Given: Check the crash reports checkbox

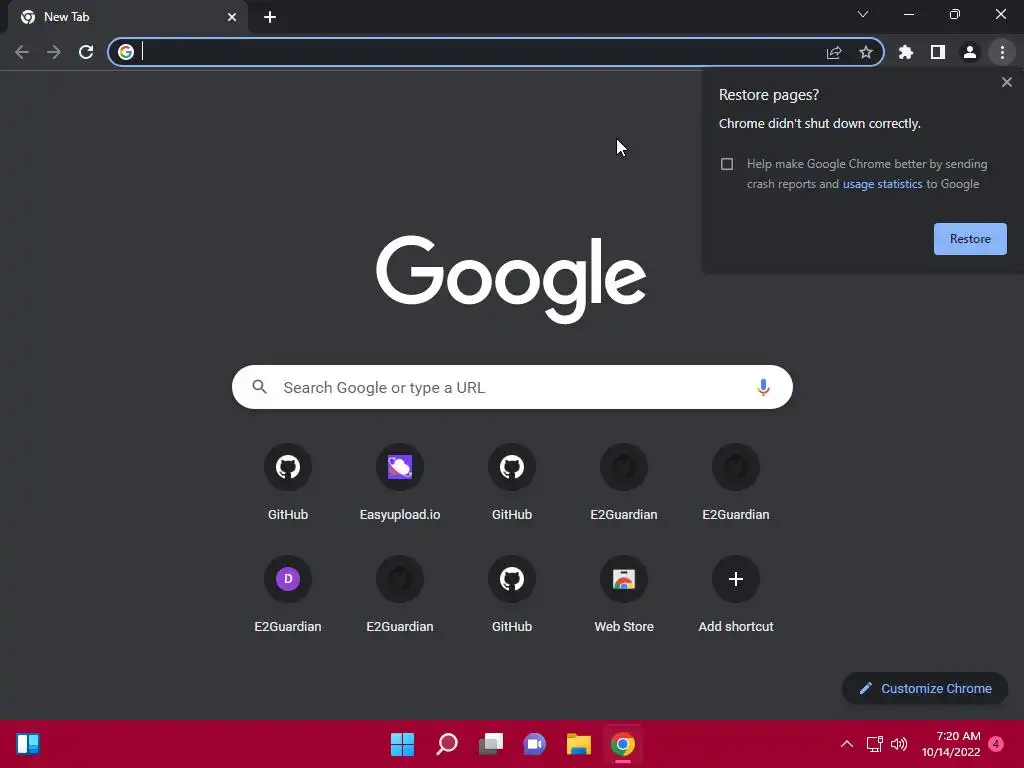Looking at the screenshot, I should click(727, 164).
